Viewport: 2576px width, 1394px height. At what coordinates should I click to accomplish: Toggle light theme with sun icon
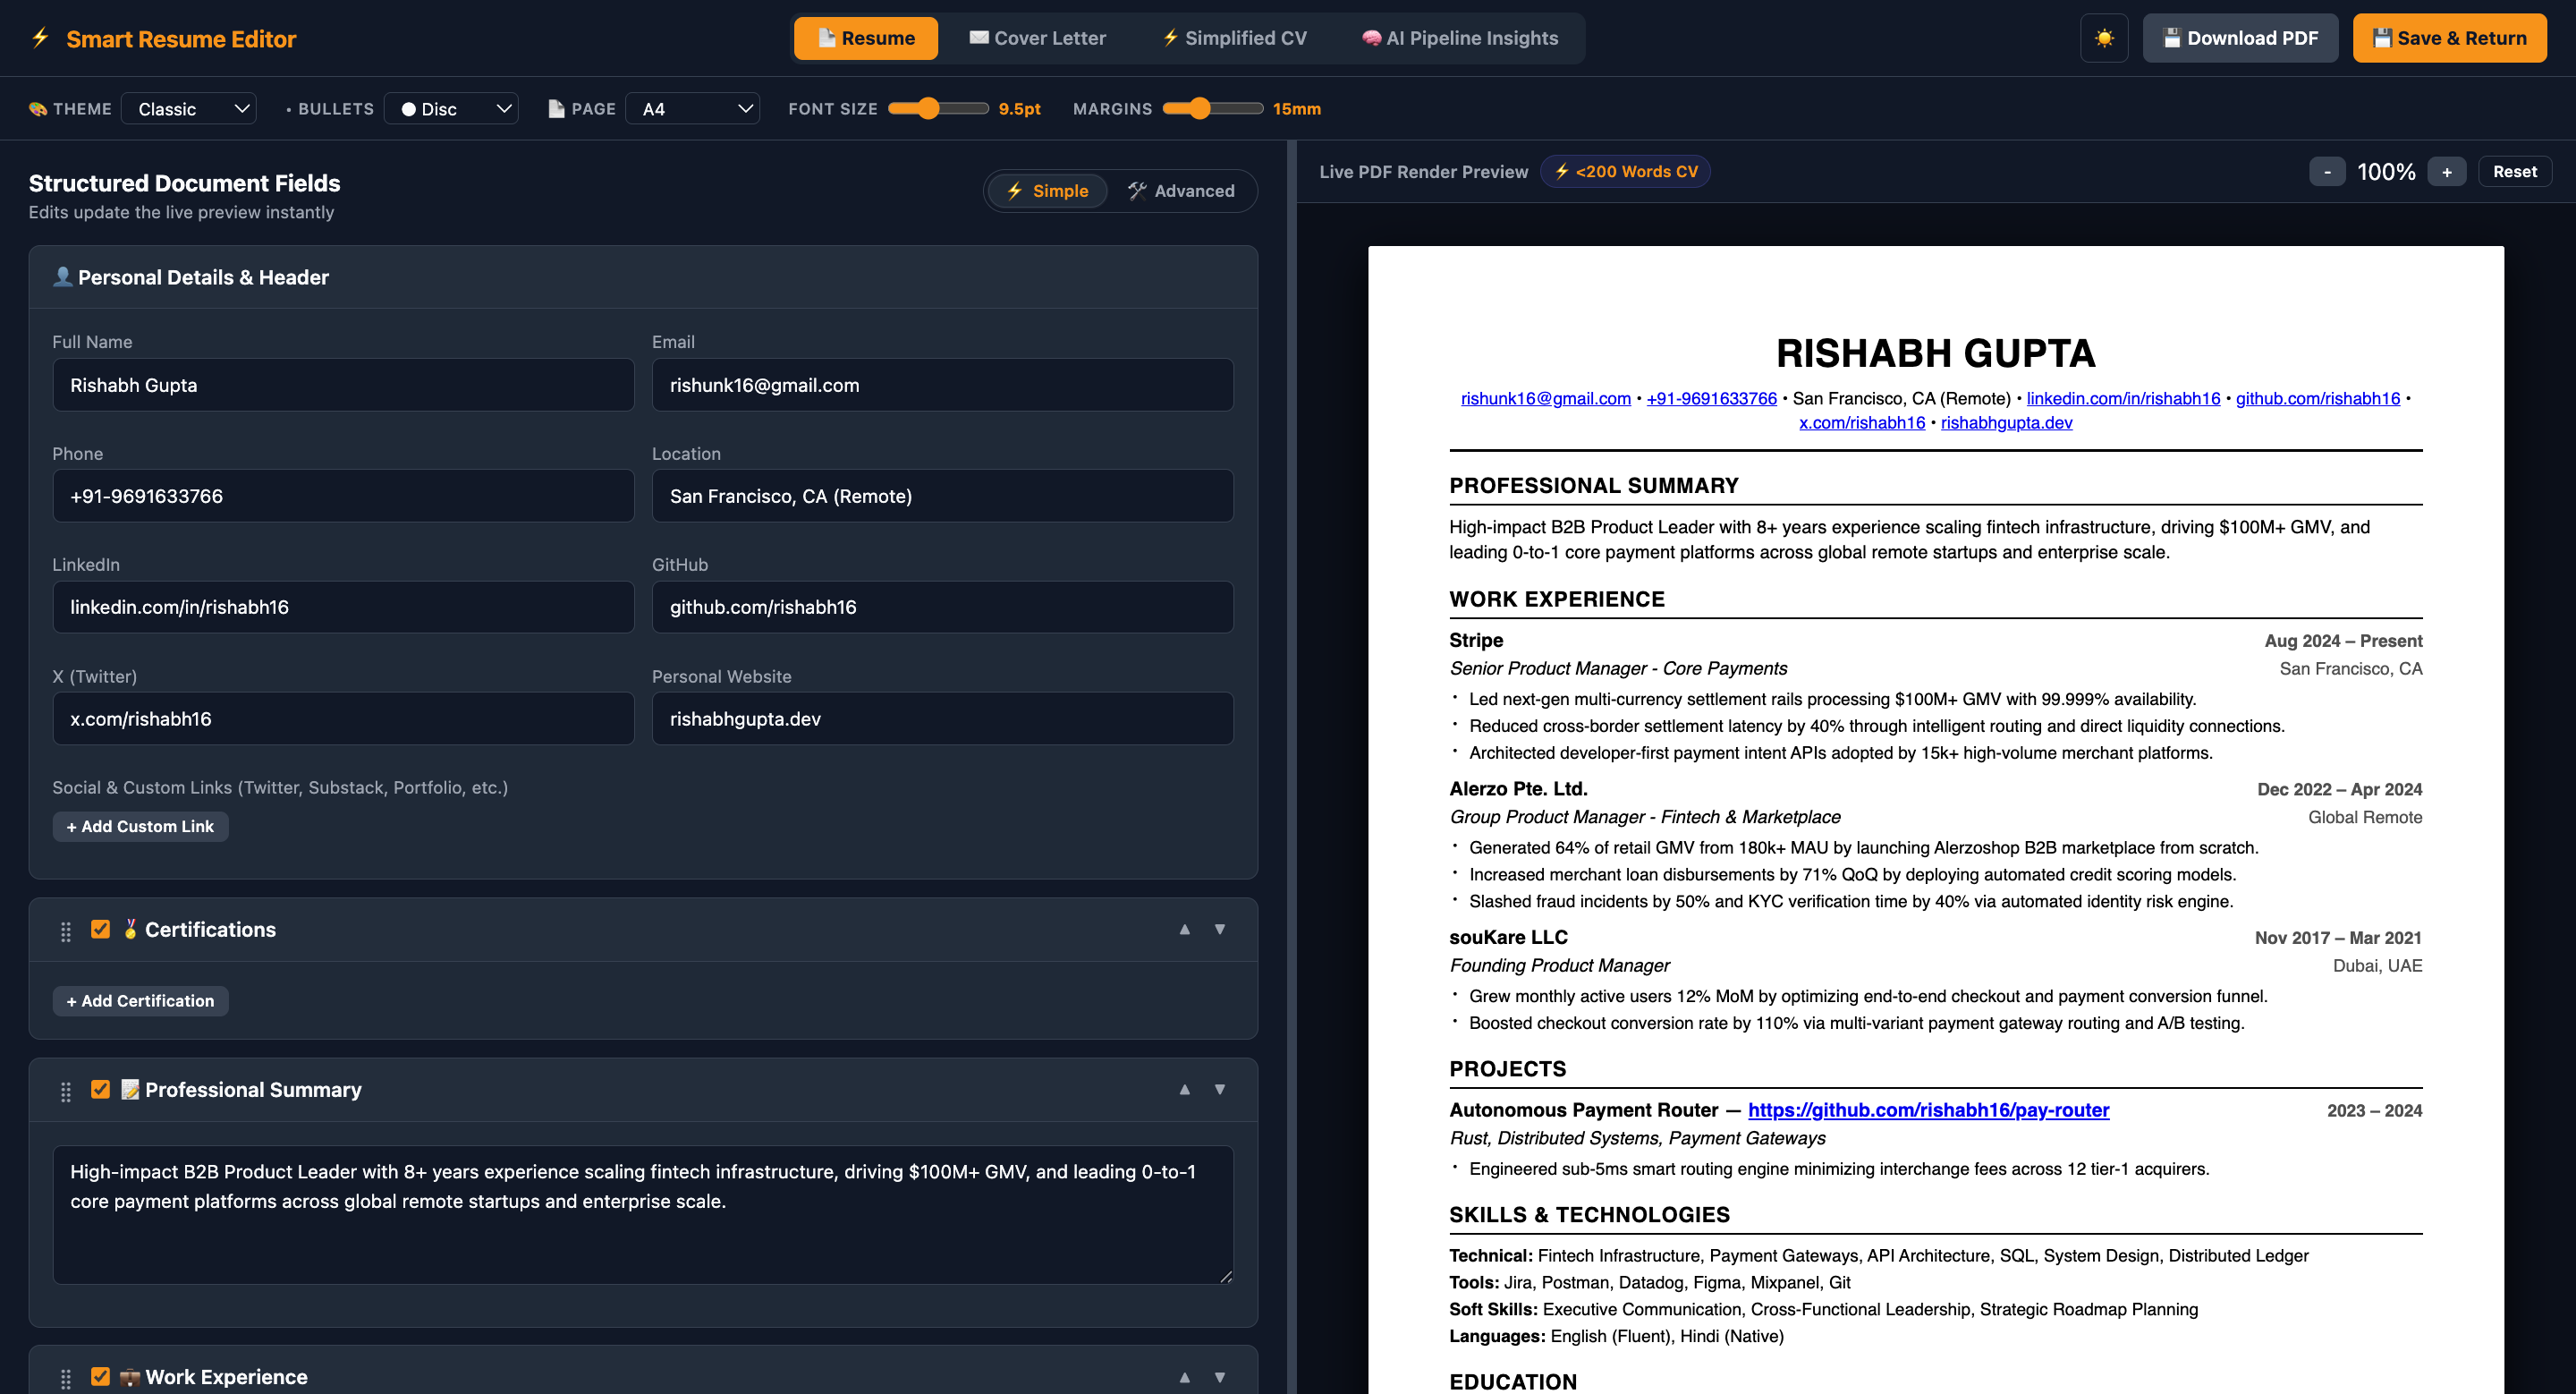click(x=2104, y=38)
